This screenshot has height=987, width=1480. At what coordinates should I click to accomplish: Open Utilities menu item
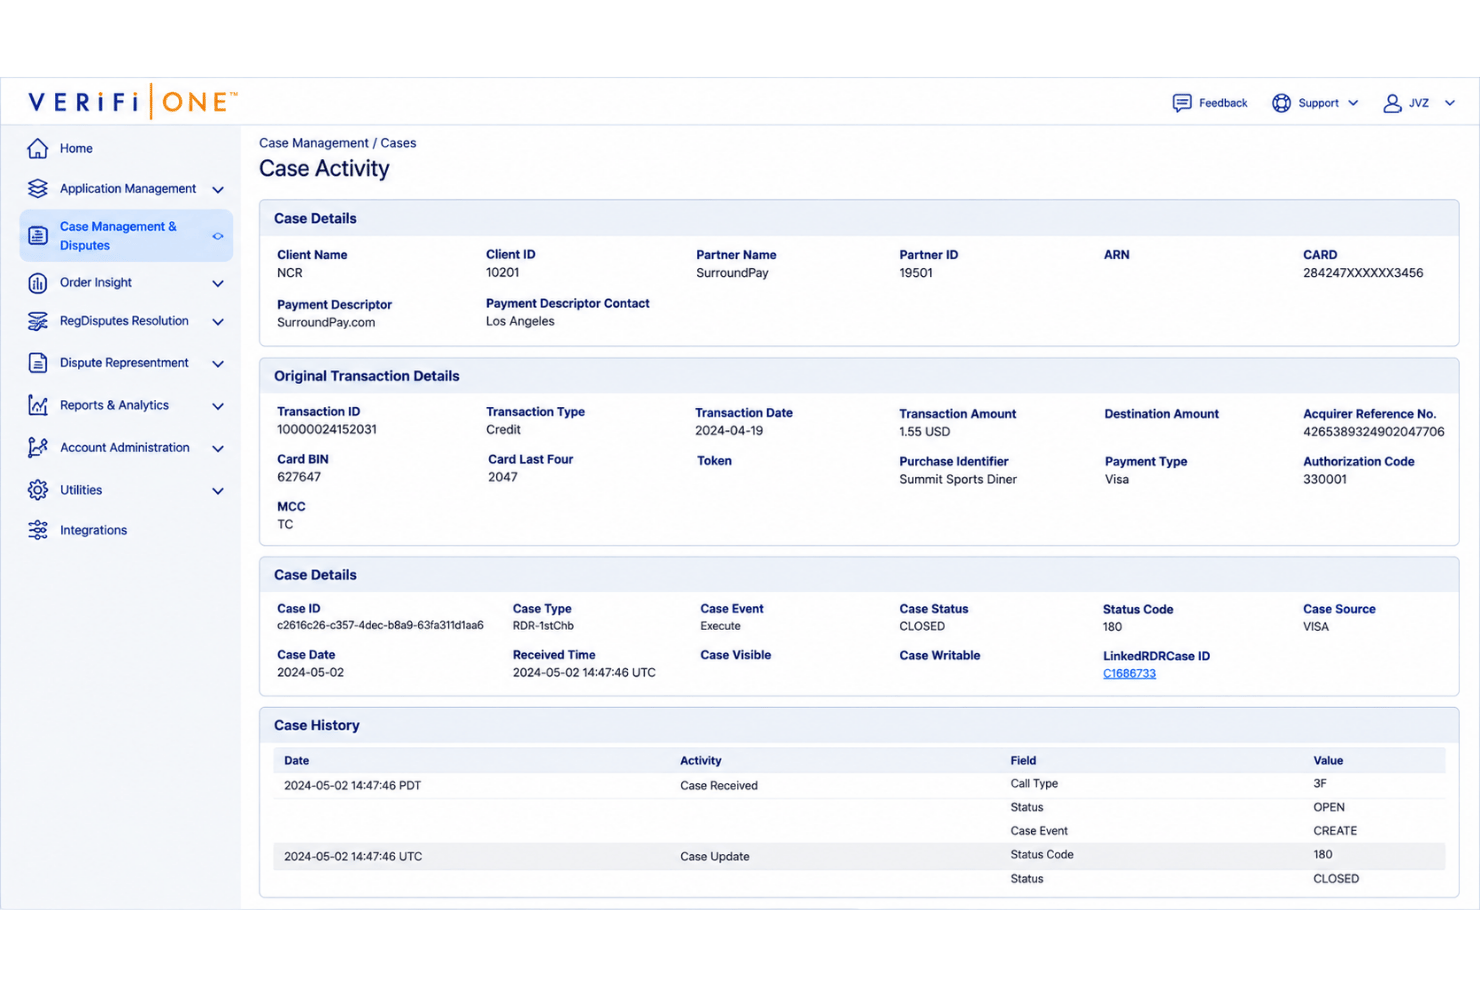(x=81, y=490)
